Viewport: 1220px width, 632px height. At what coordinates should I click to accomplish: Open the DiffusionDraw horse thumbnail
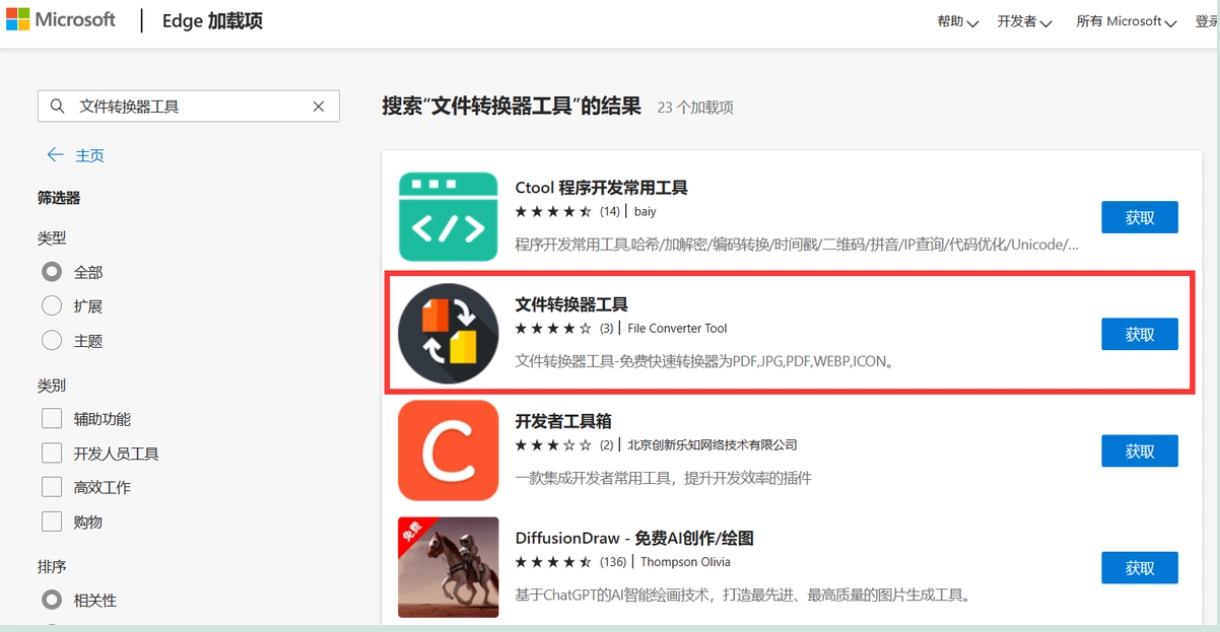[x=448, y=567]
